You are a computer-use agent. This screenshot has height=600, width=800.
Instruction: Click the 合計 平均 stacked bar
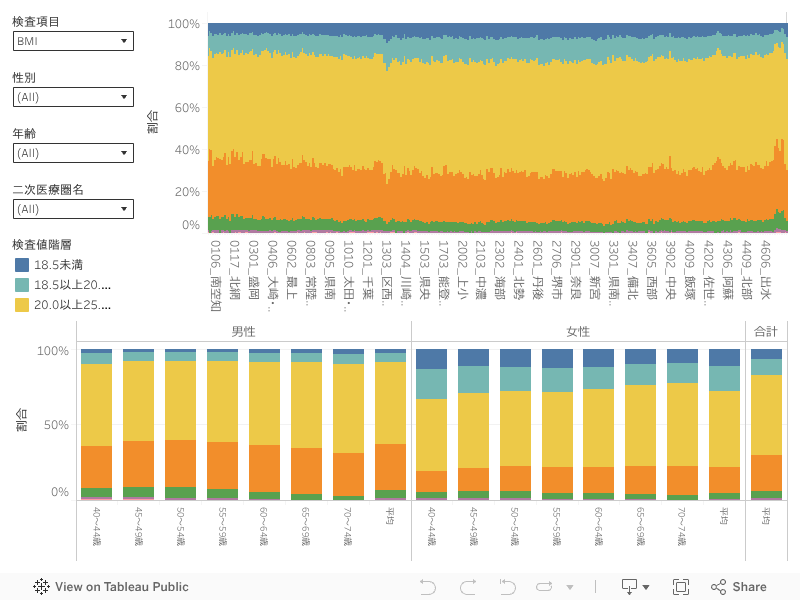coord(766,424)
